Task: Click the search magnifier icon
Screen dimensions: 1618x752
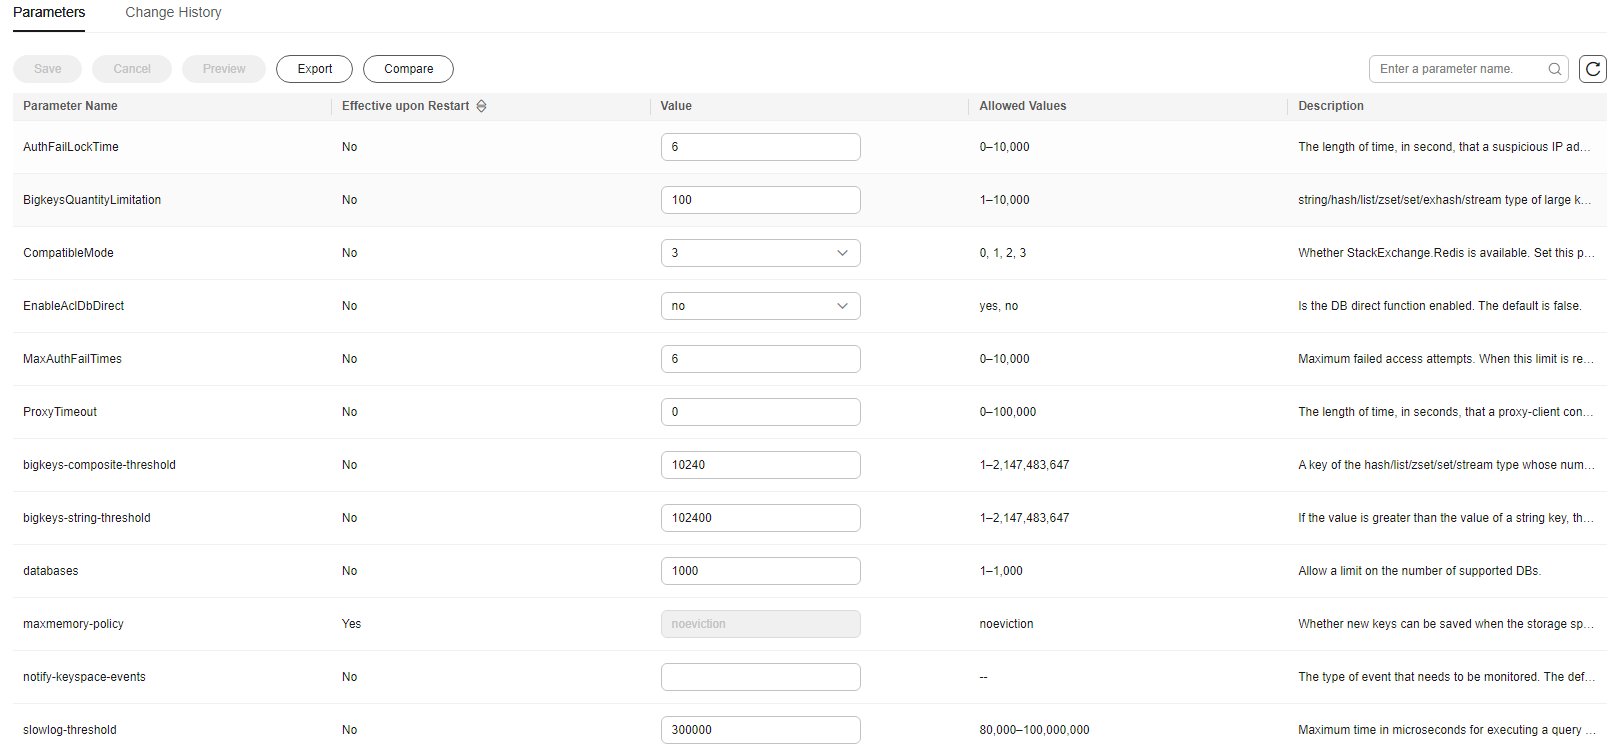Action: (1554, 69)
